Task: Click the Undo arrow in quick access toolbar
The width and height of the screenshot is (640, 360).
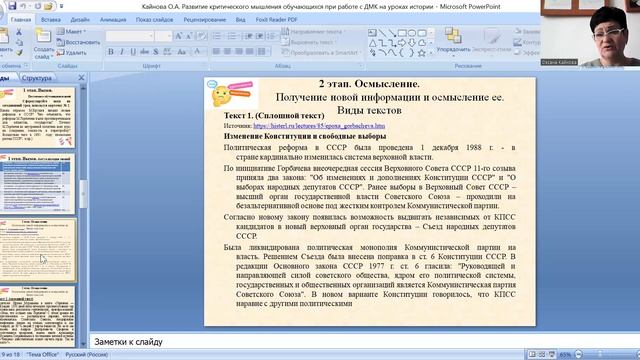Action: [23, 6]
